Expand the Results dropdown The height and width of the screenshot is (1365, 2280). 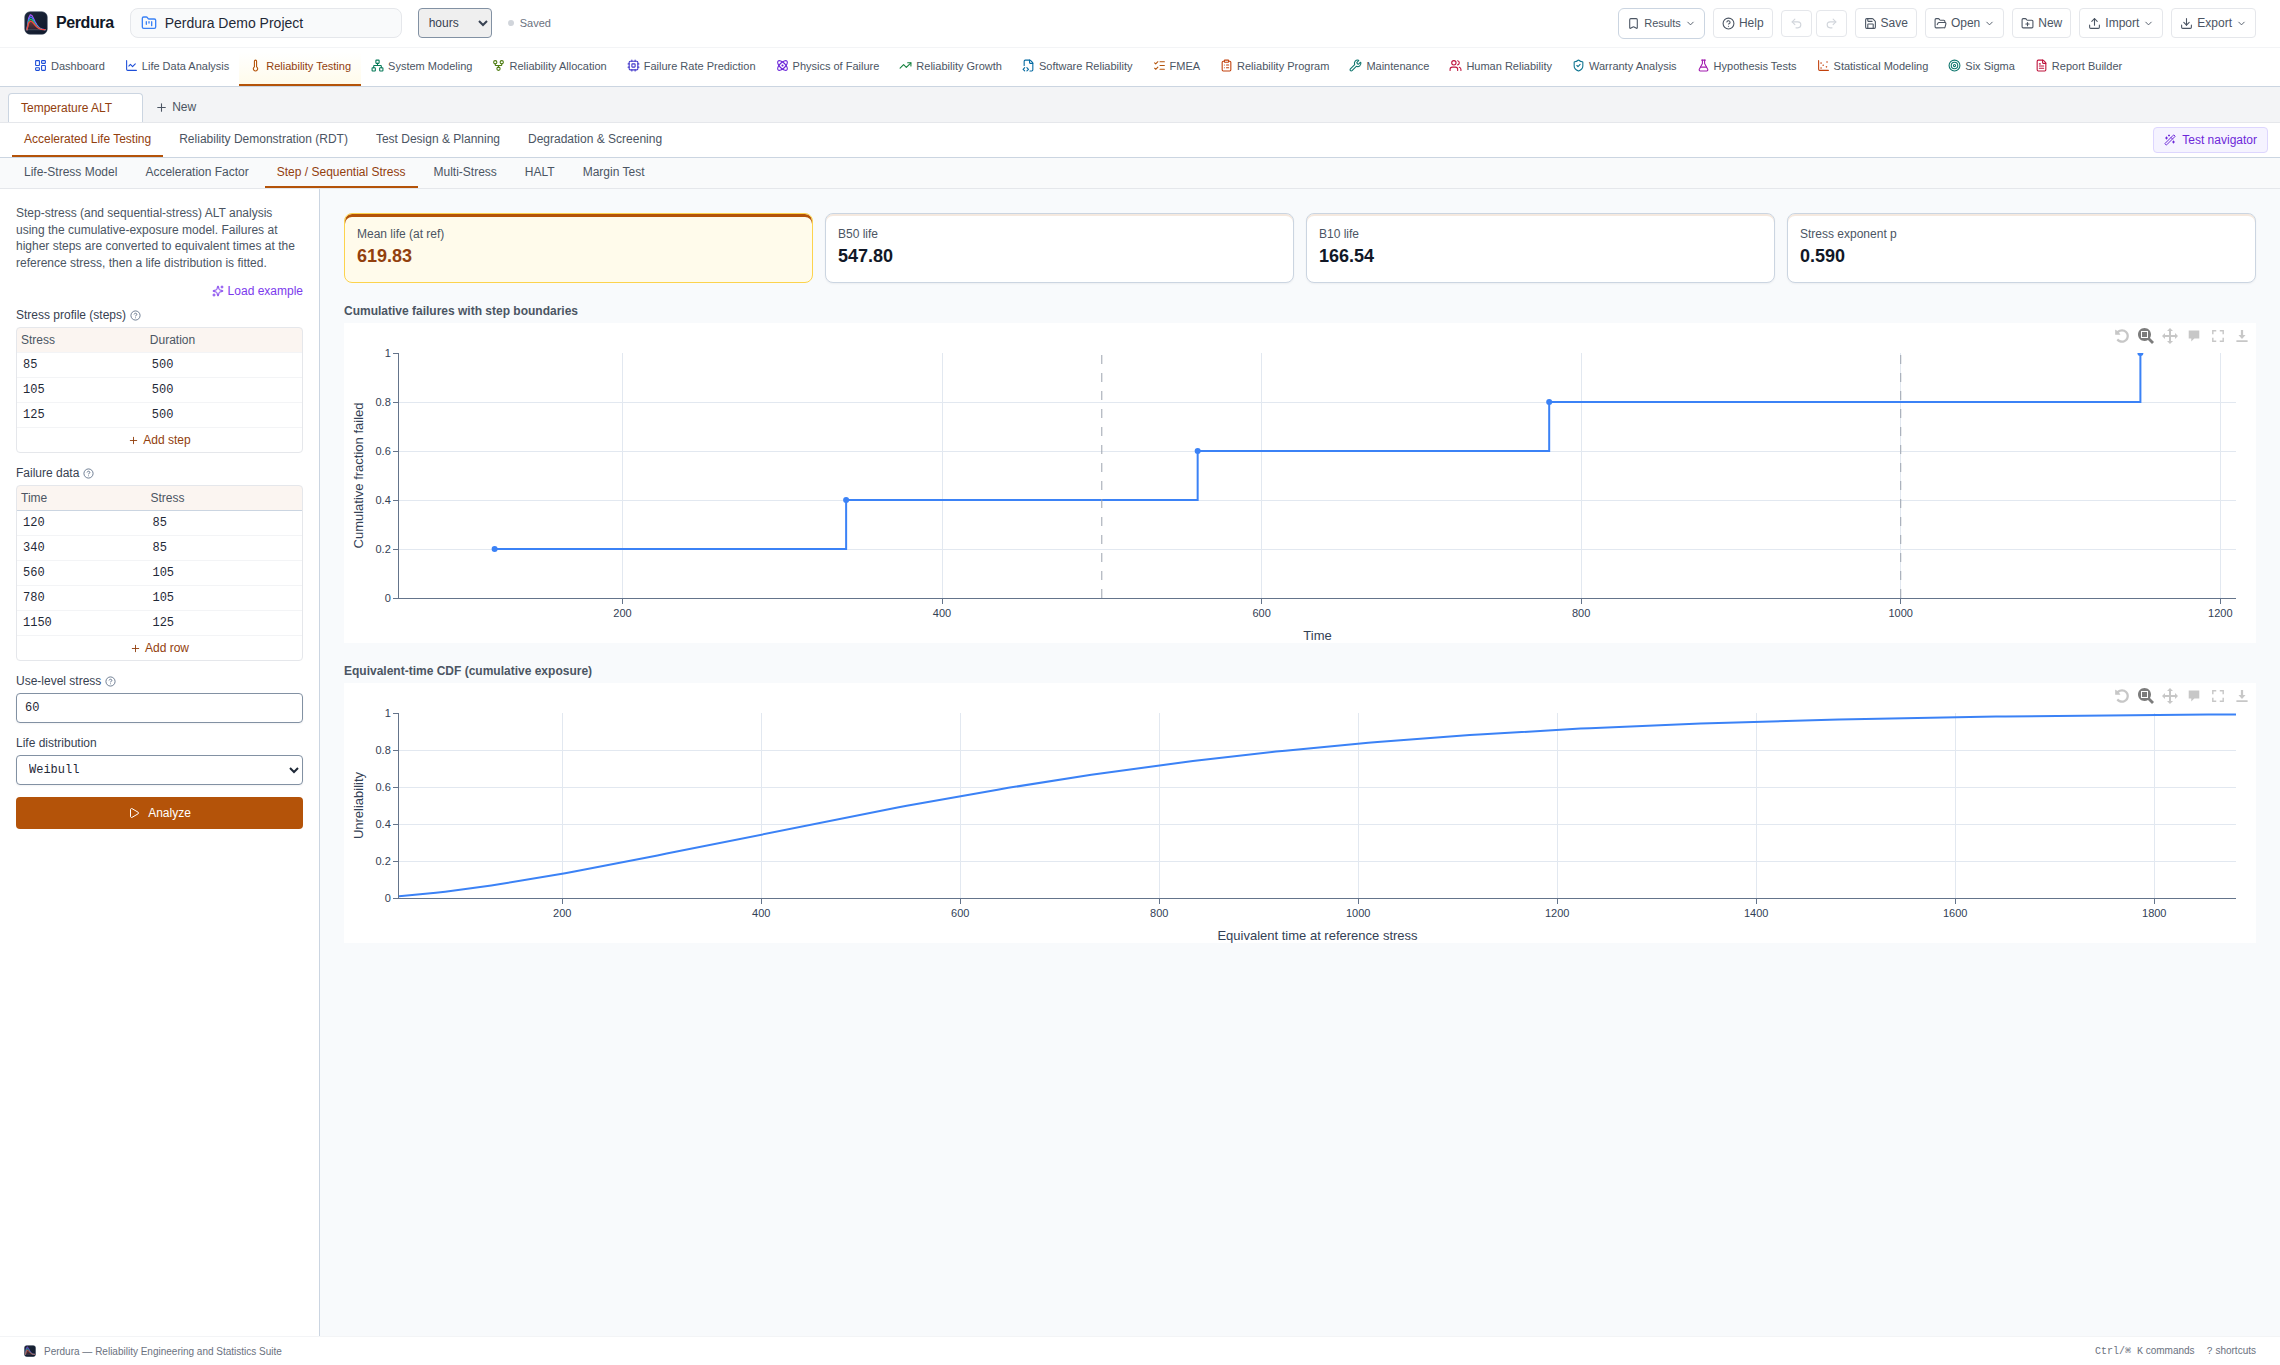(x=1661, y=23)
